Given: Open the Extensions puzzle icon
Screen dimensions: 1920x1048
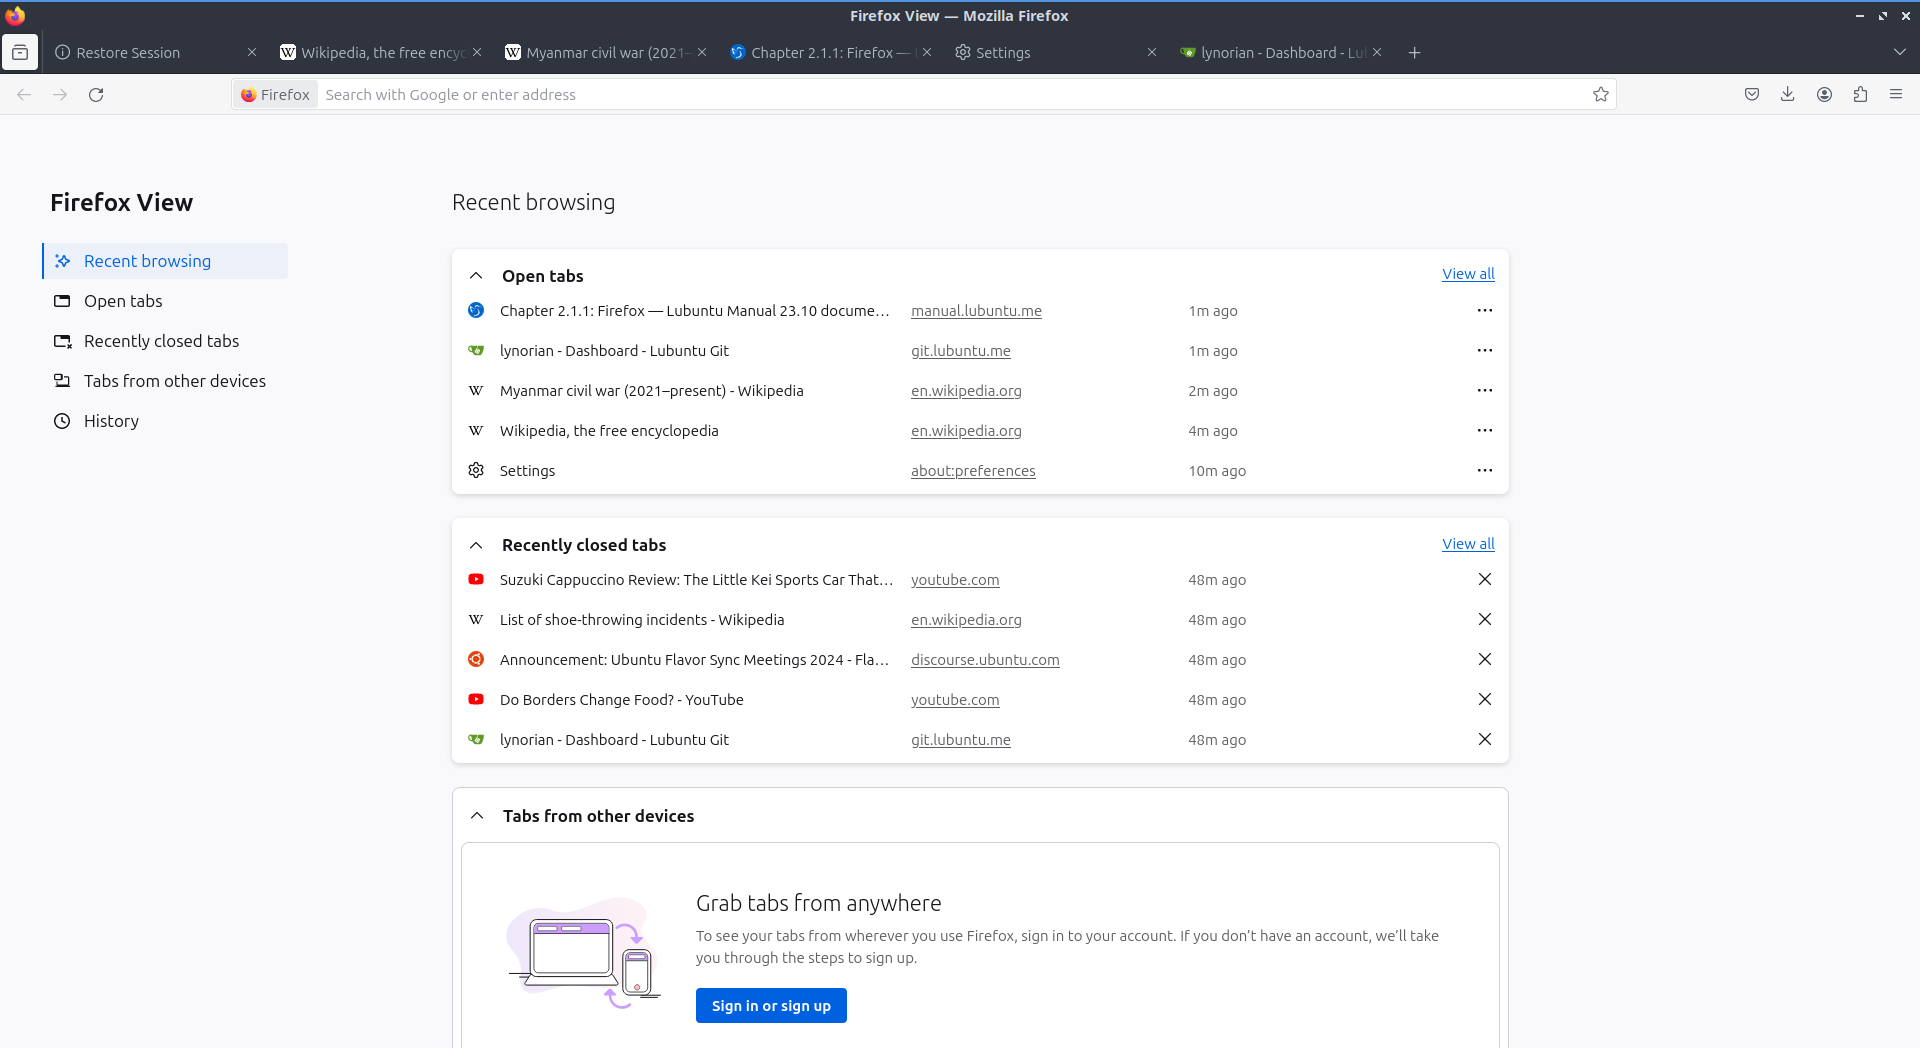Looking at the screenshot, I should pyautogui.click(x=1860, y=95).
